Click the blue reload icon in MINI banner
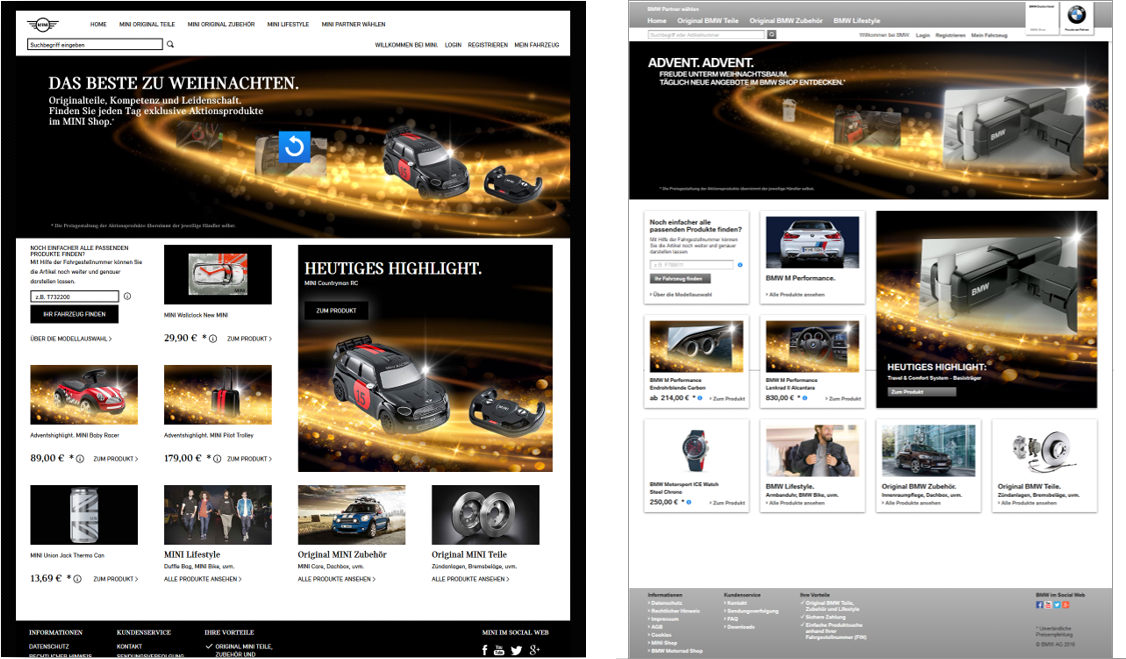 [294, 146]
